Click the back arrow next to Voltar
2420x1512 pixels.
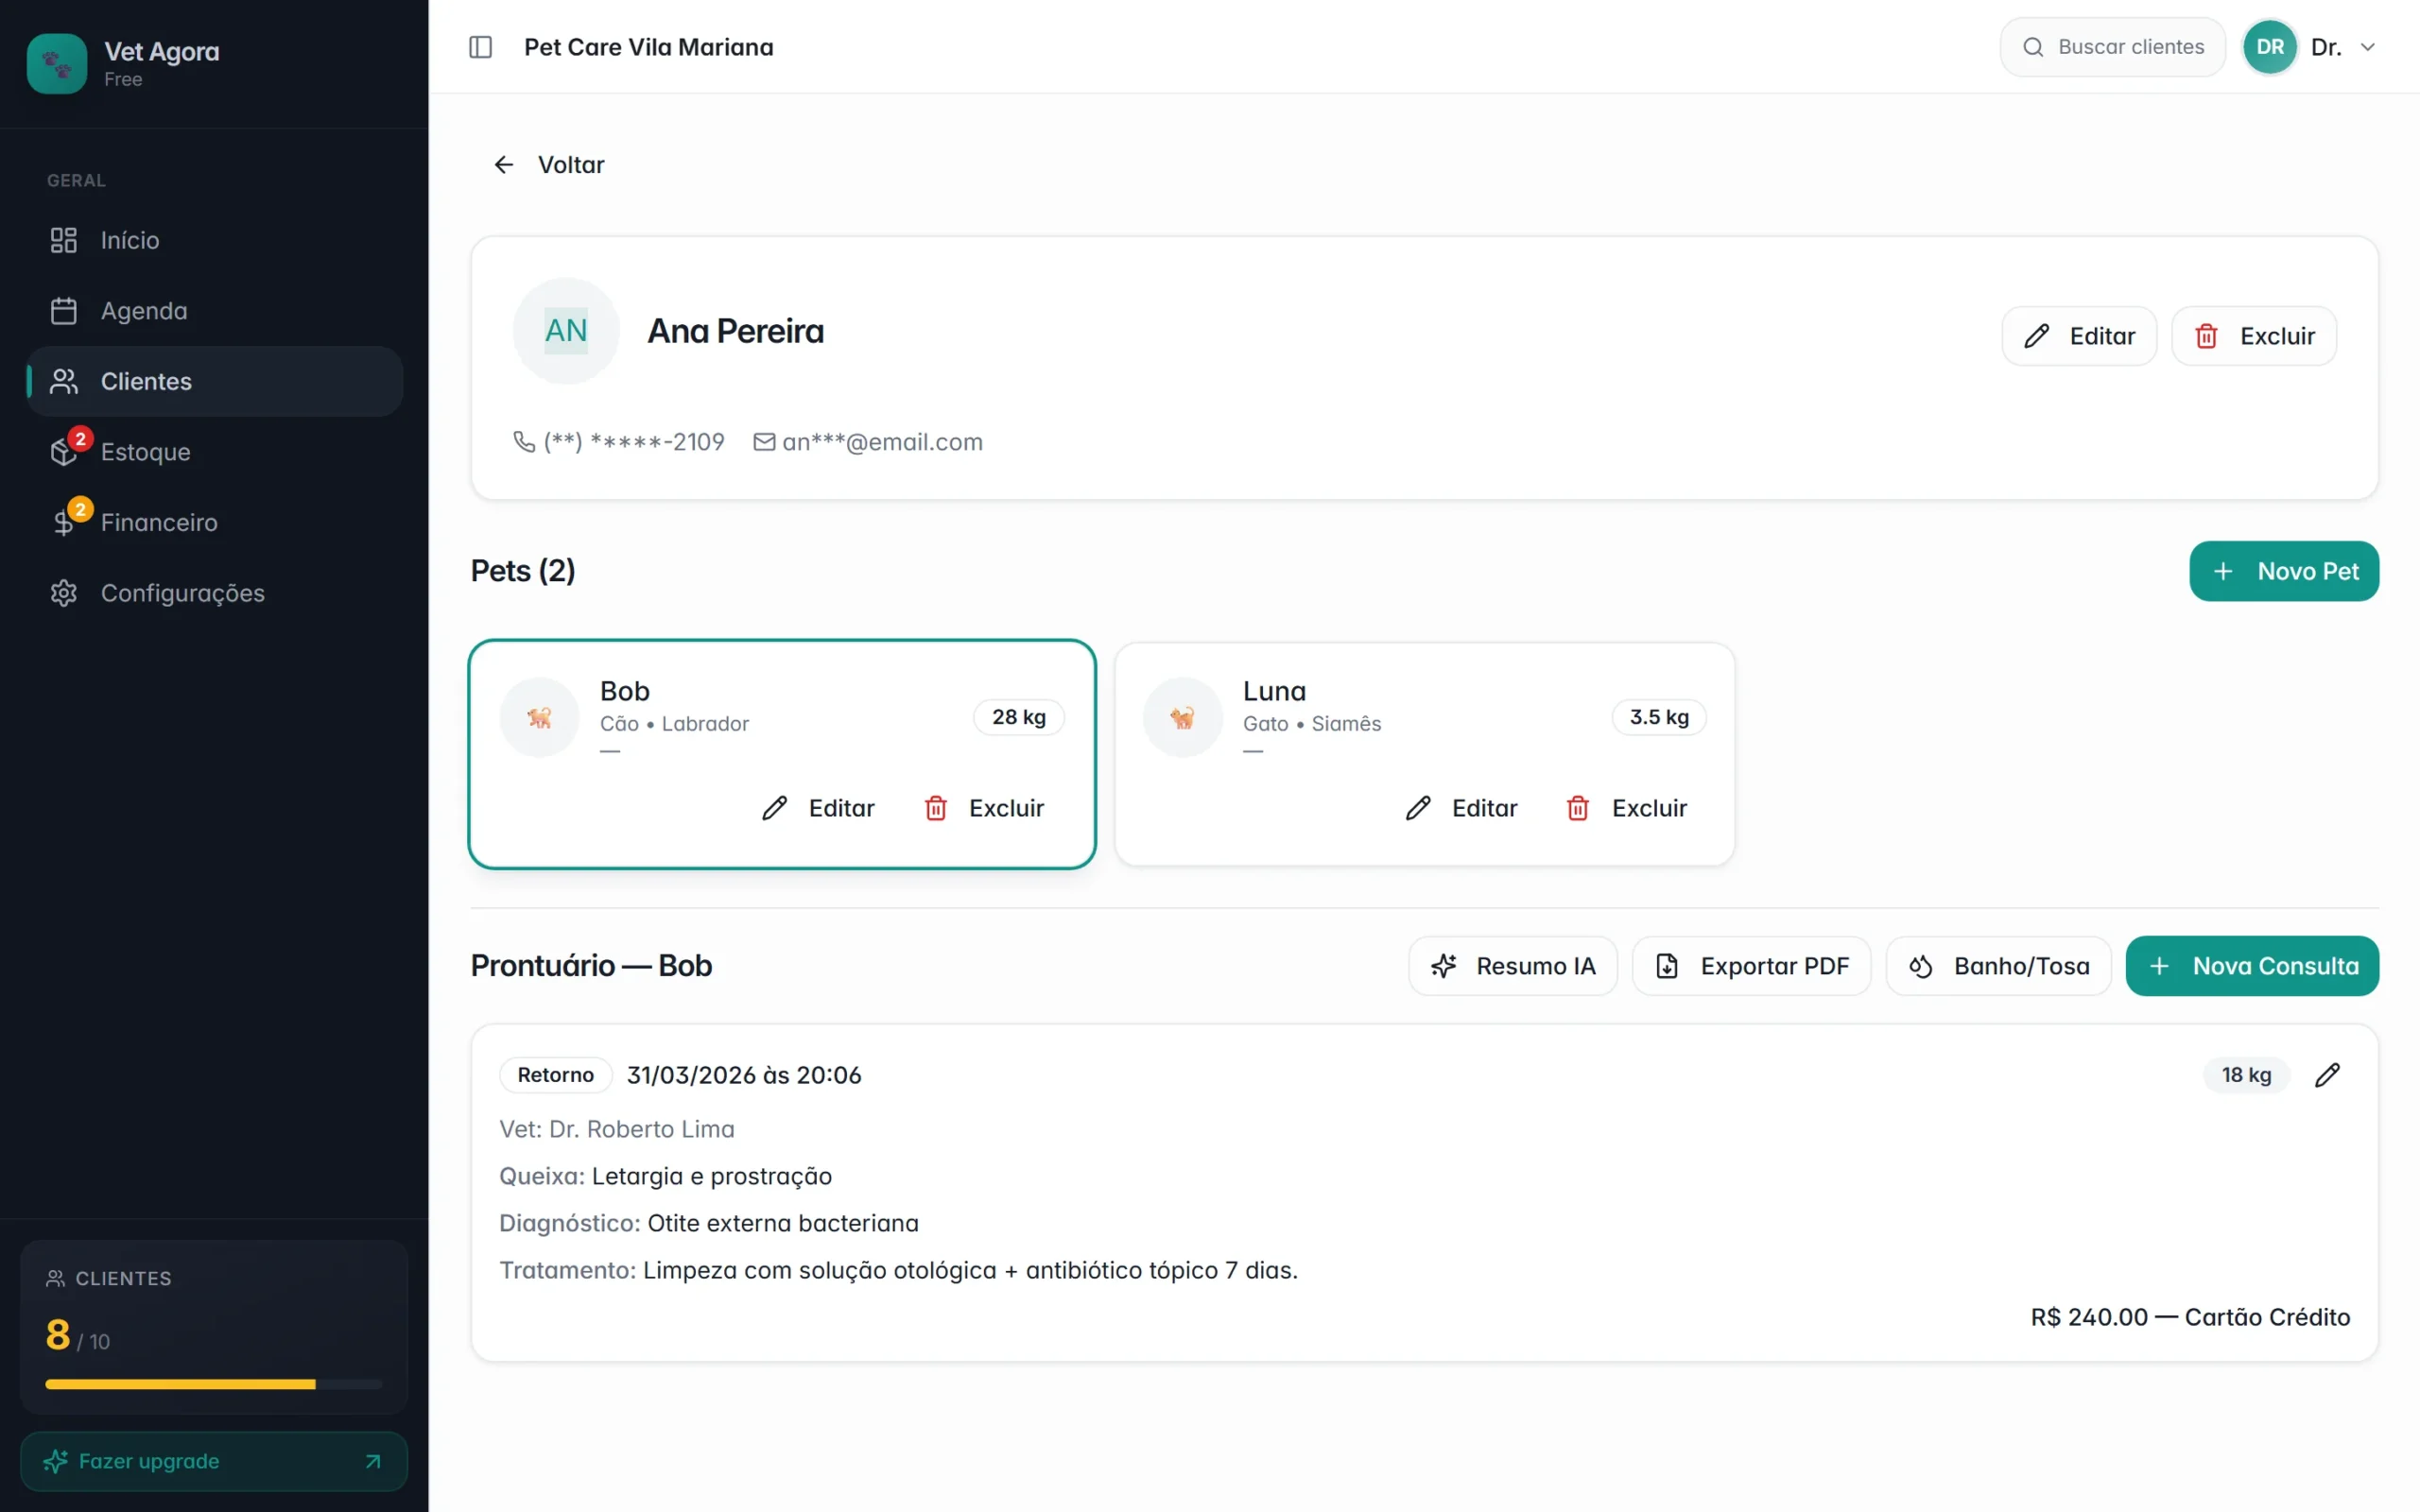[x=504, y=164]
